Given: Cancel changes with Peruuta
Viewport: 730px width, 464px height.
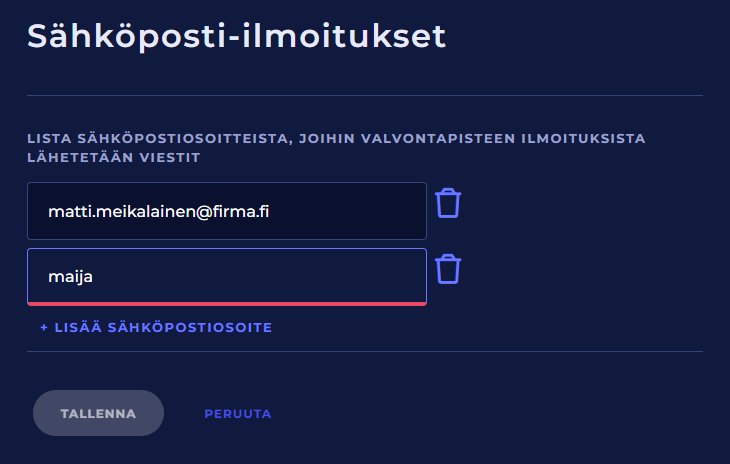Looking at the screenshot, I should [x=238, y=413].
